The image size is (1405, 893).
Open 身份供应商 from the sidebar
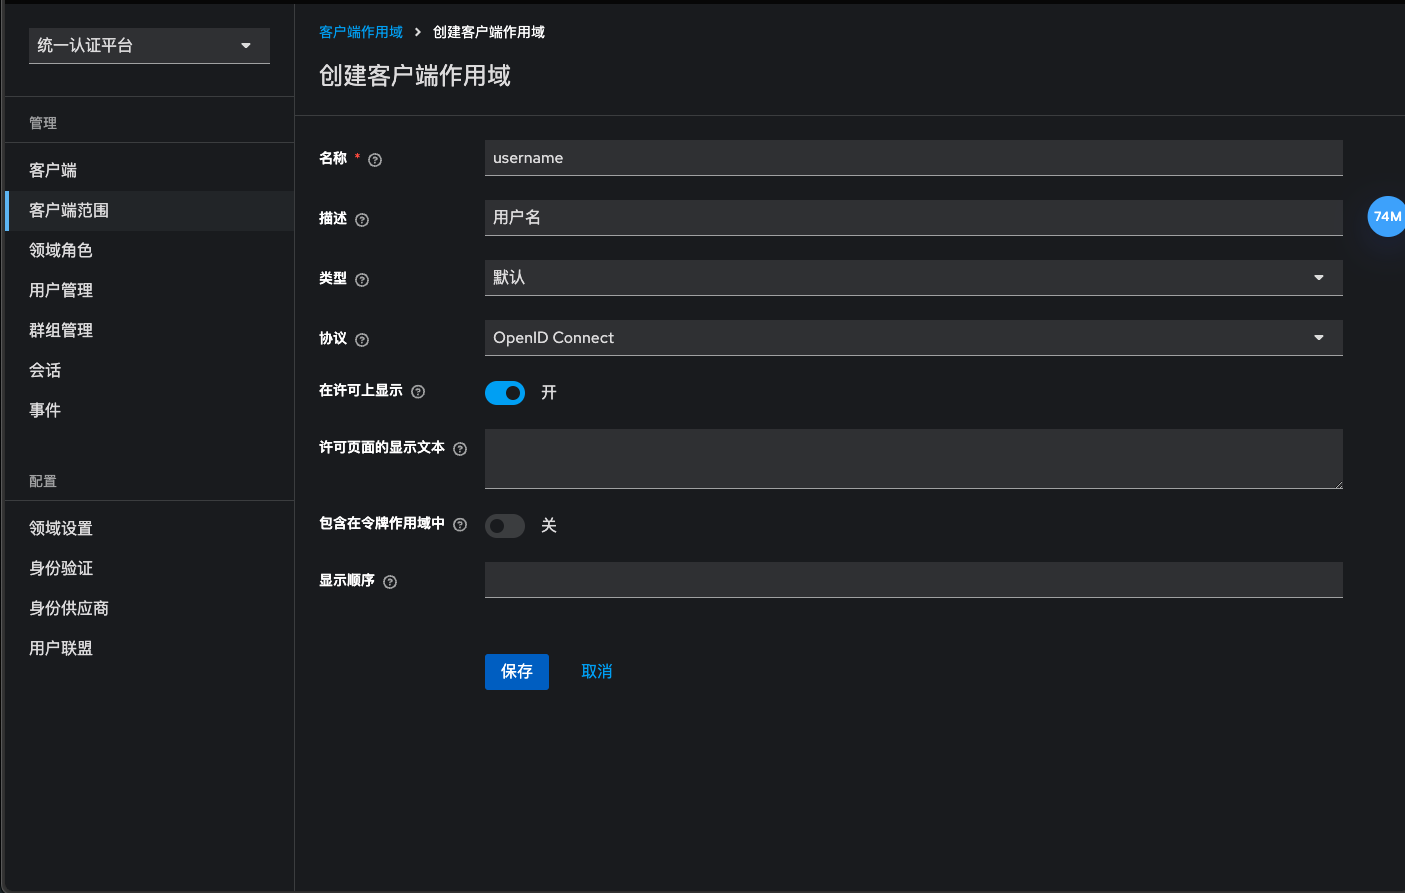[x=69, y=608]
